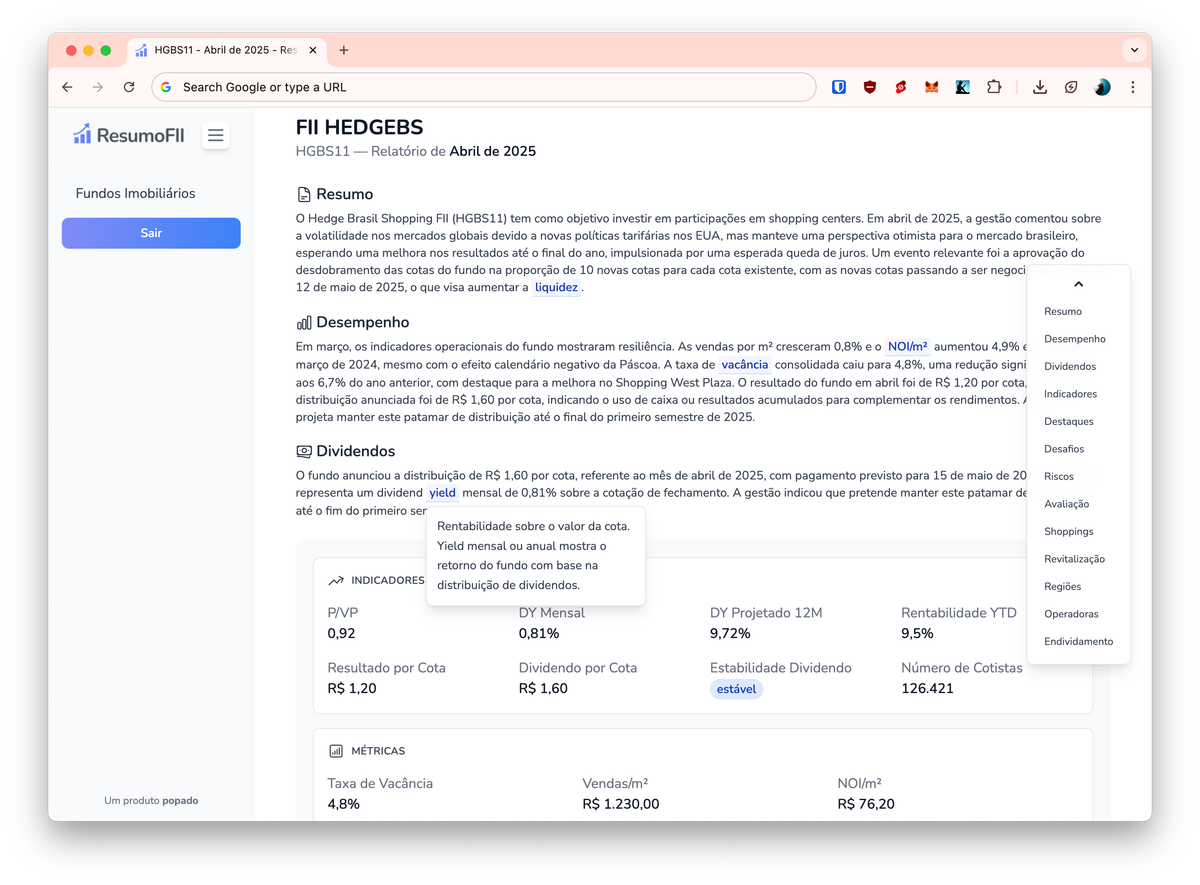1200x885 pixels.
Task: Jump to Revitalização in section navigation
Action: click(x=1075, y=559)
